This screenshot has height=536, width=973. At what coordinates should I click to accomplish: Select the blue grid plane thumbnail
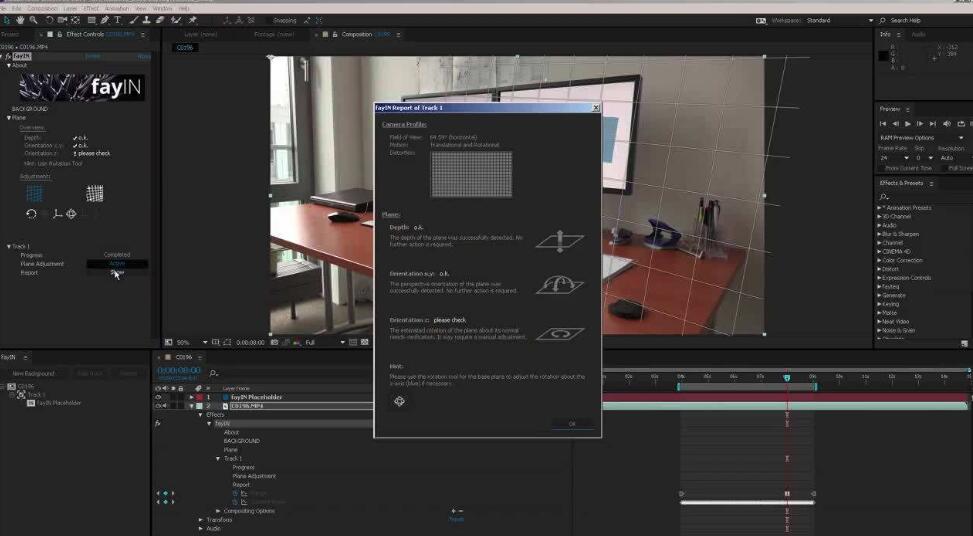point(35,194)
